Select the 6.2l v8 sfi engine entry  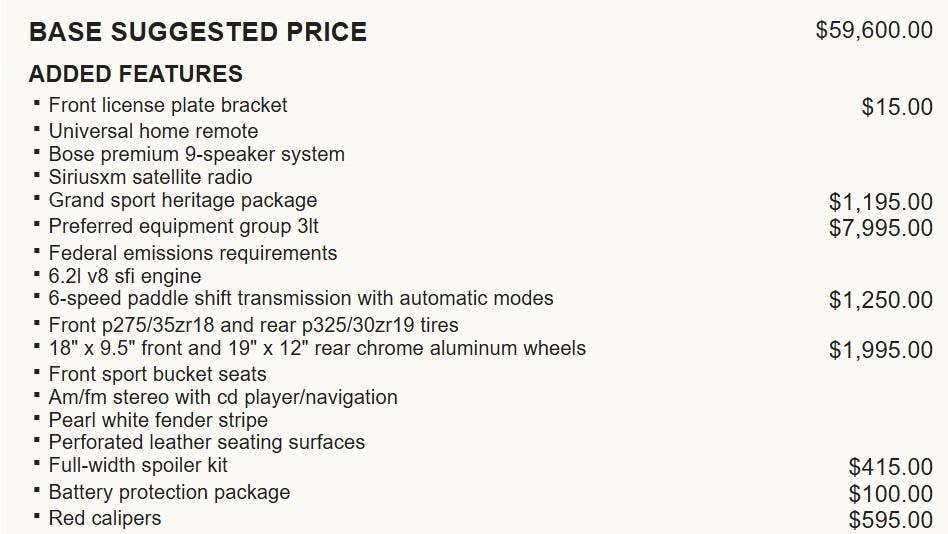pyautogui.click(x=124, y=276)
